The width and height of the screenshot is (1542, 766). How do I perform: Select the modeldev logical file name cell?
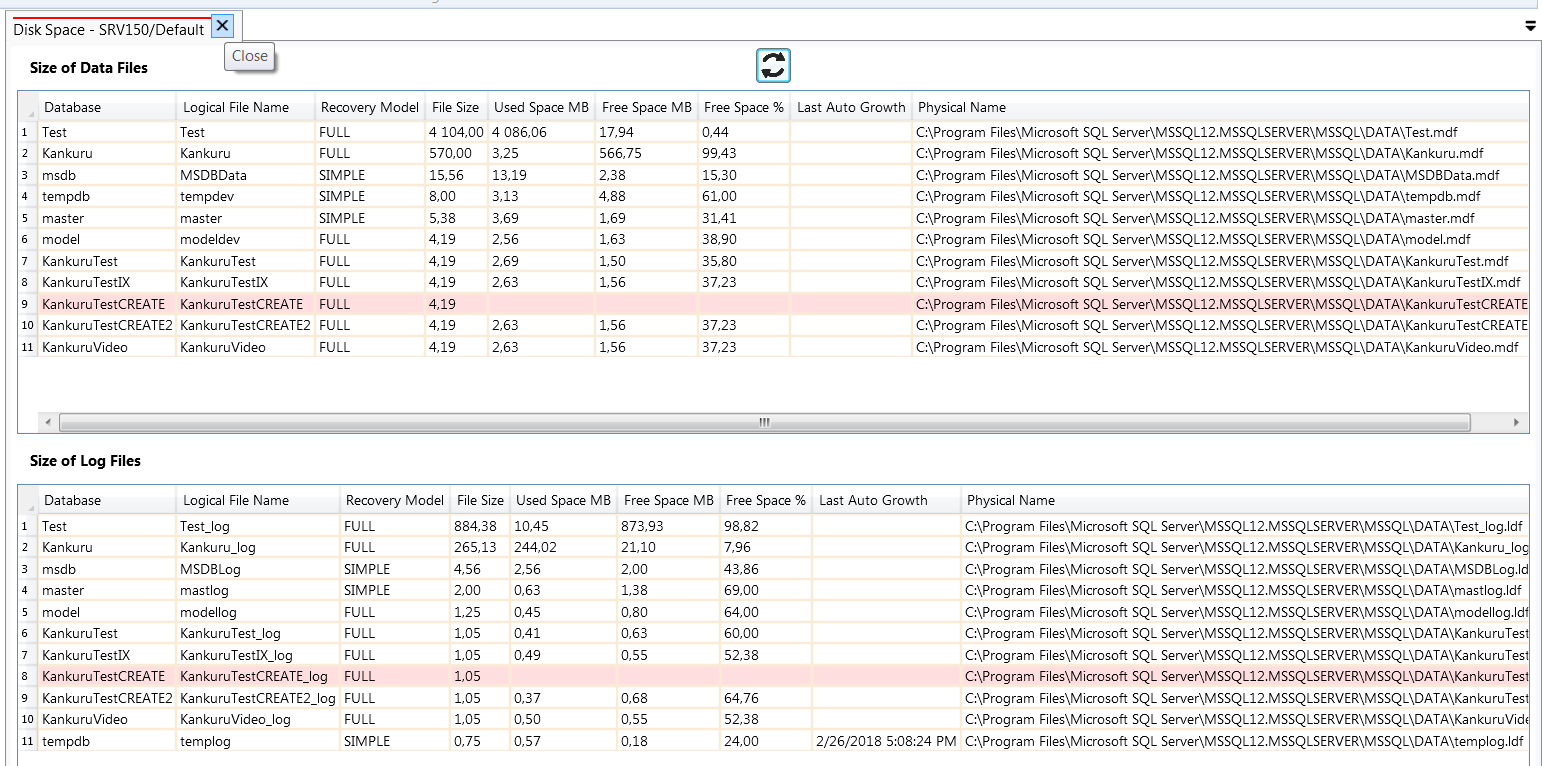pyautogui.click(x=245, y=239)
